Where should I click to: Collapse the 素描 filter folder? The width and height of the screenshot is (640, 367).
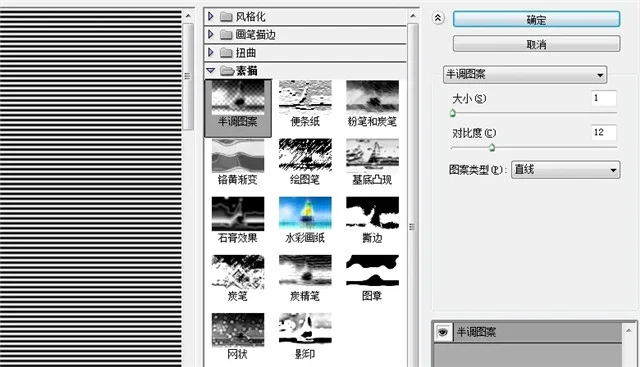click(211, 70)
